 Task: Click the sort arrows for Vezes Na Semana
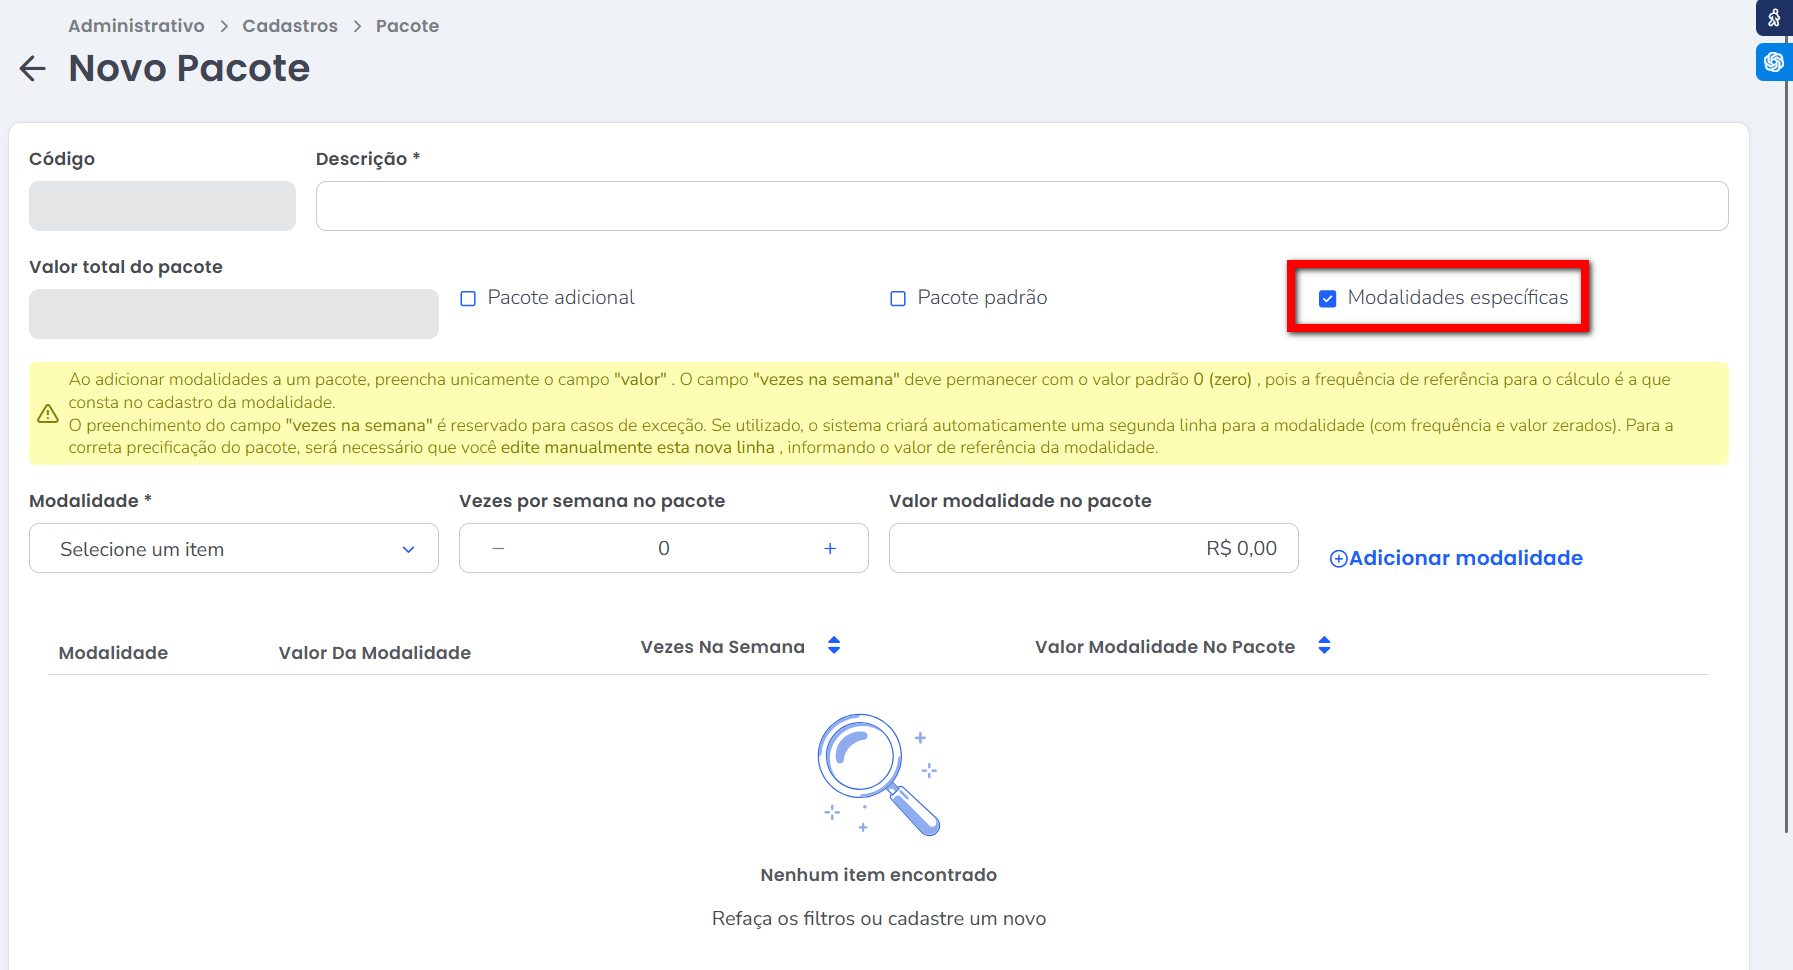click(x=834, y=646)
